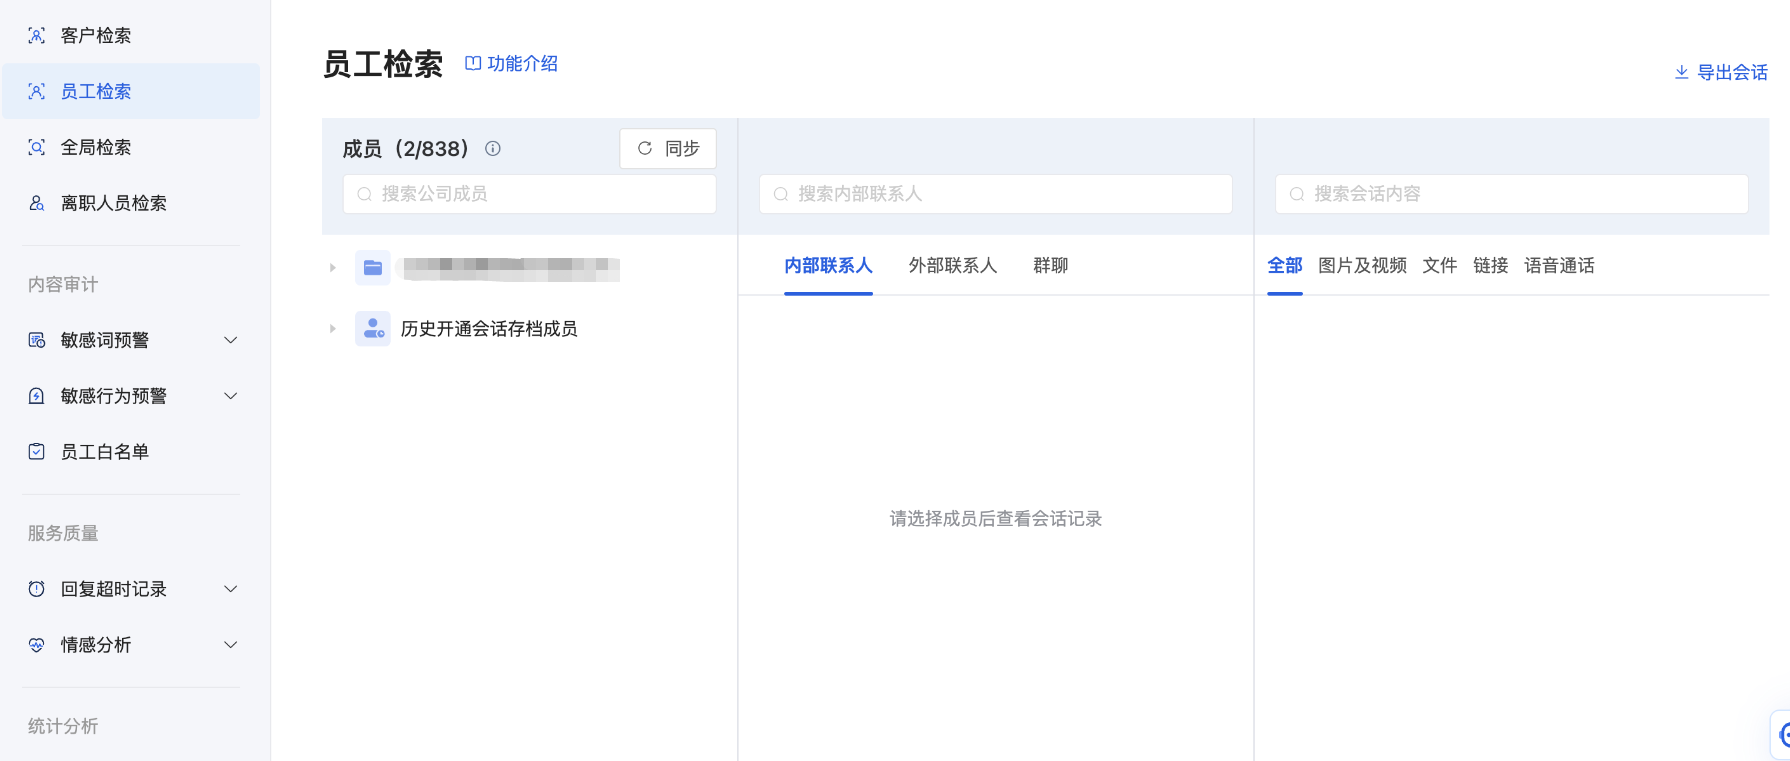The image size is (1790, 761).
Task: Click the info icon beside 成员 count
Action: [x=493, y=149]
